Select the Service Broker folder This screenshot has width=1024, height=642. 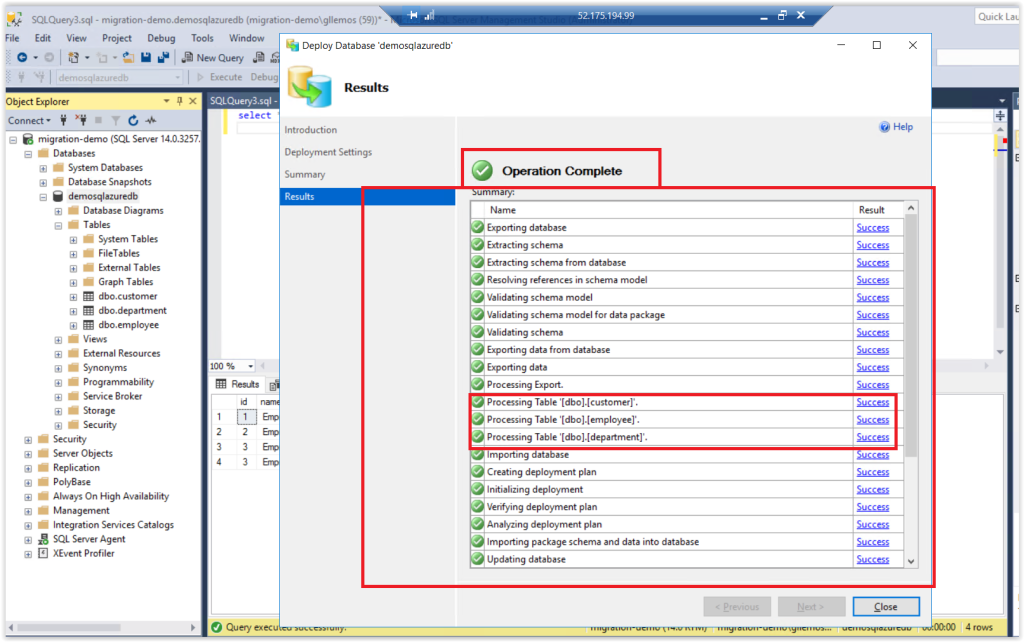112,396
